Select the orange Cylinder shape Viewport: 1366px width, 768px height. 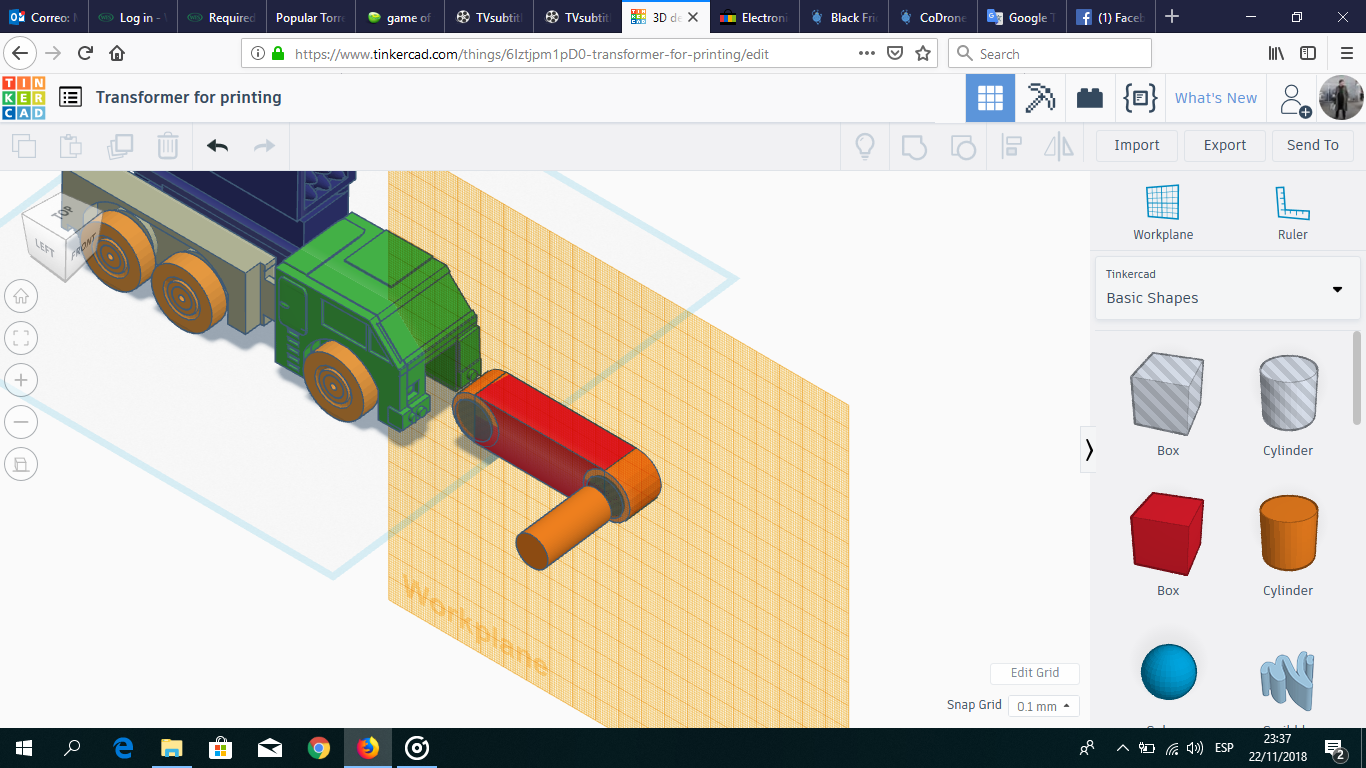(1288, 533)
